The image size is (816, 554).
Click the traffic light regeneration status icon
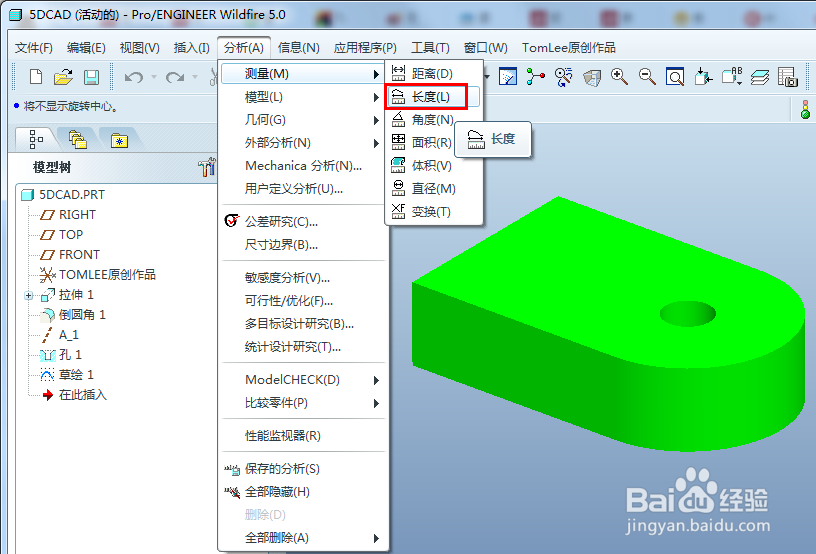tap(805, 110)
